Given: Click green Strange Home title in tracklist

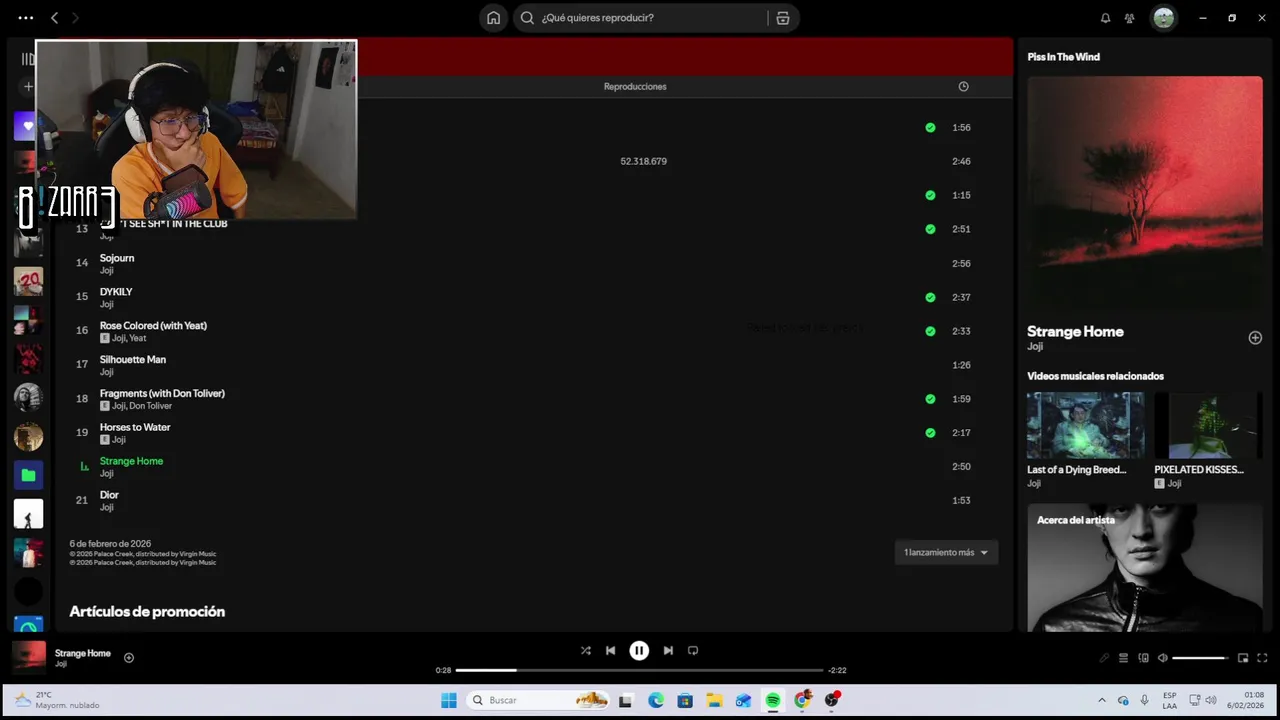Looking at the screenshot, I should 131,461.
